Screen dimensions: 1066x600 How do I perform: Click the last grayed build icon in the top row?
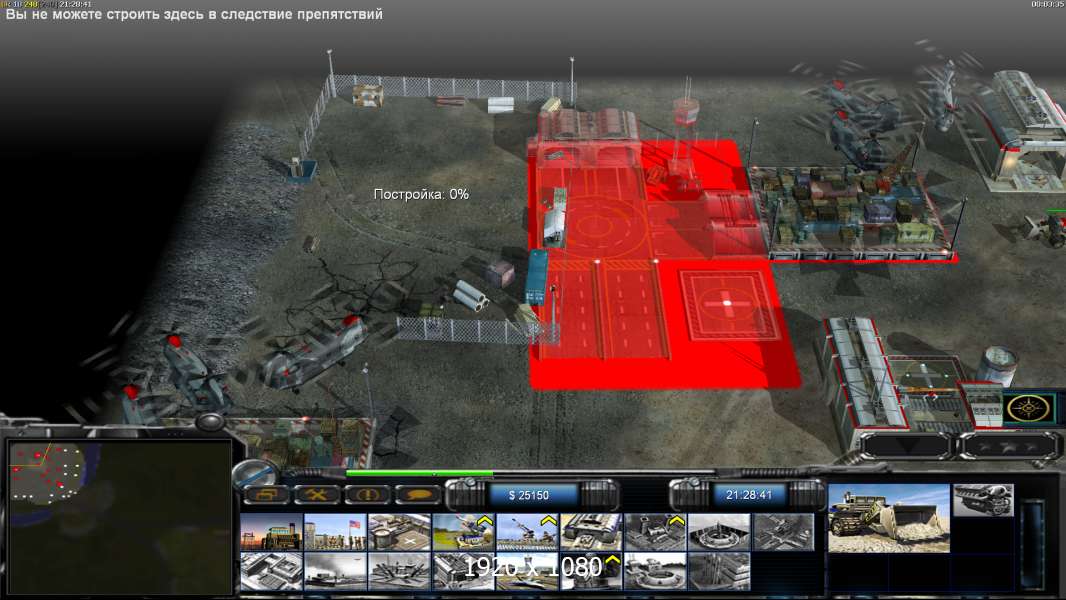click(783, 532)
